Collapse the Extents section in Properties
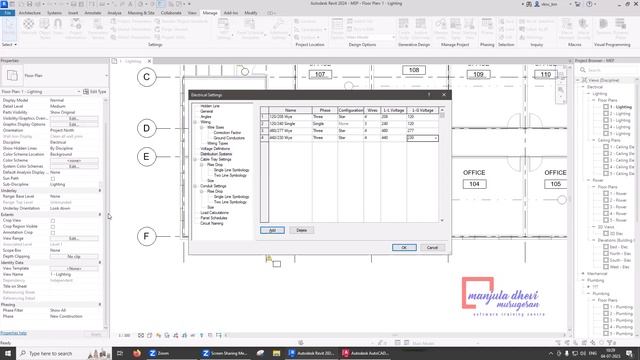This screenshot has height=360, width=640. (100, 214)
